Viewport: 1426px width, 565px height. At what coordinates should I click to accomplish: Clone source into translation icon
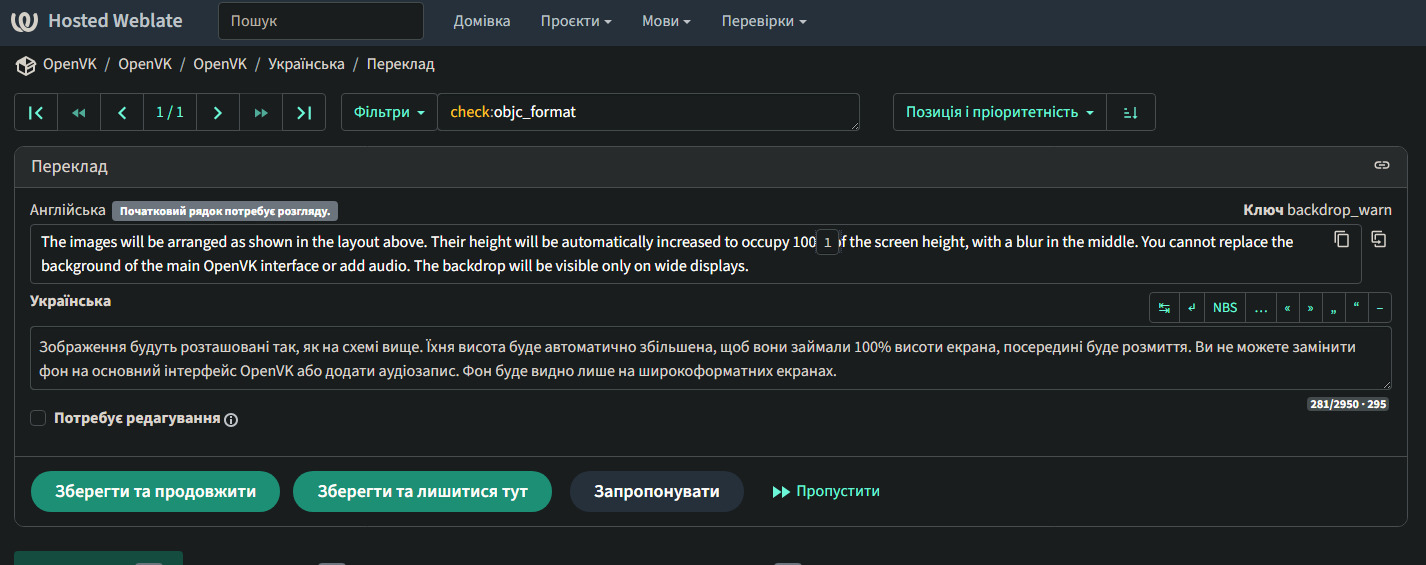pos(1379,240)
